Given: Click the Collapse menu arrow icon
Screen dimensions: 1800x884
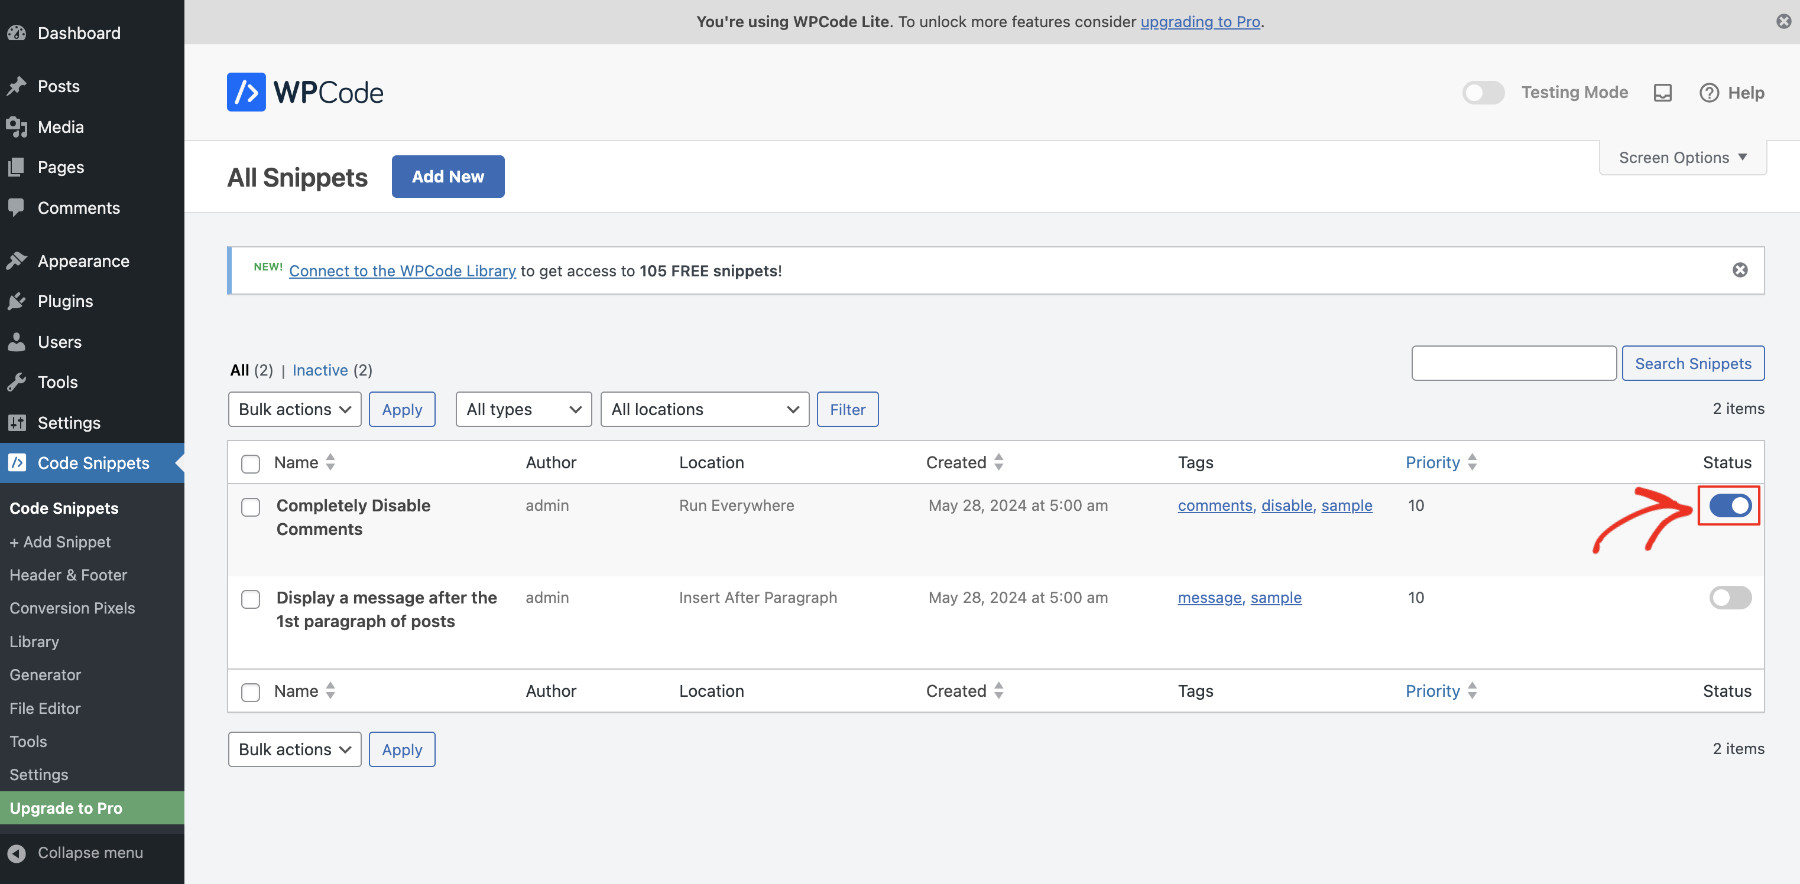Looking at the screenshot, I should pos(17,853).
